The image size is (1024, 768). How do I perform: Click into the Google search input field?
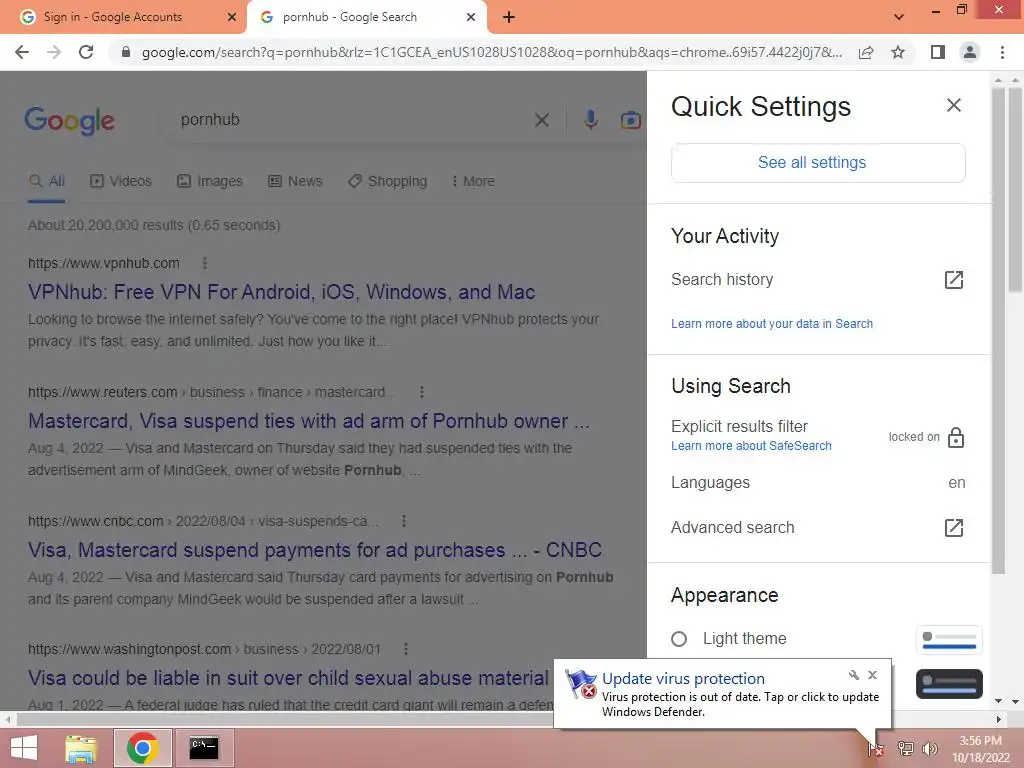pos(353,120)
